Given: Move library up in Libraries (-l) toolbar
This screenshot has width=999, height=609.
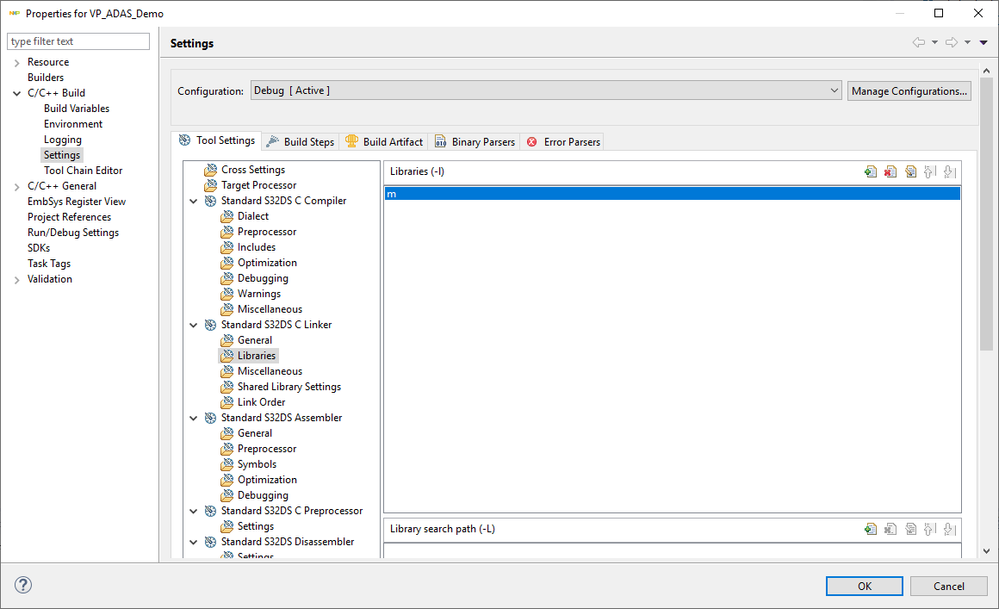Looking at the screenshot, I should (930, 171).
